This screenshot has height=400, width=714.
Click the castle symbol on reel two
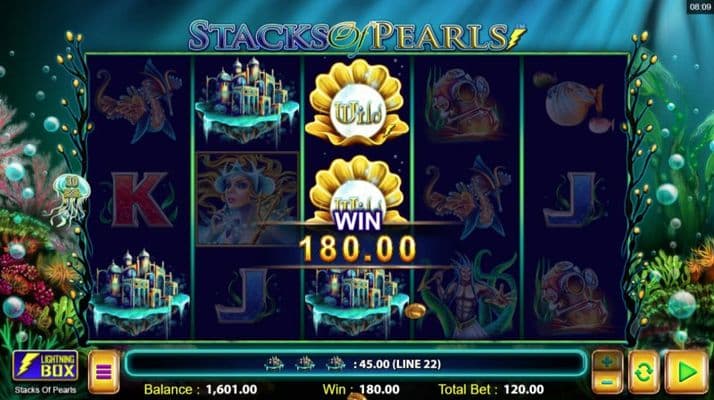pos(247,99)
